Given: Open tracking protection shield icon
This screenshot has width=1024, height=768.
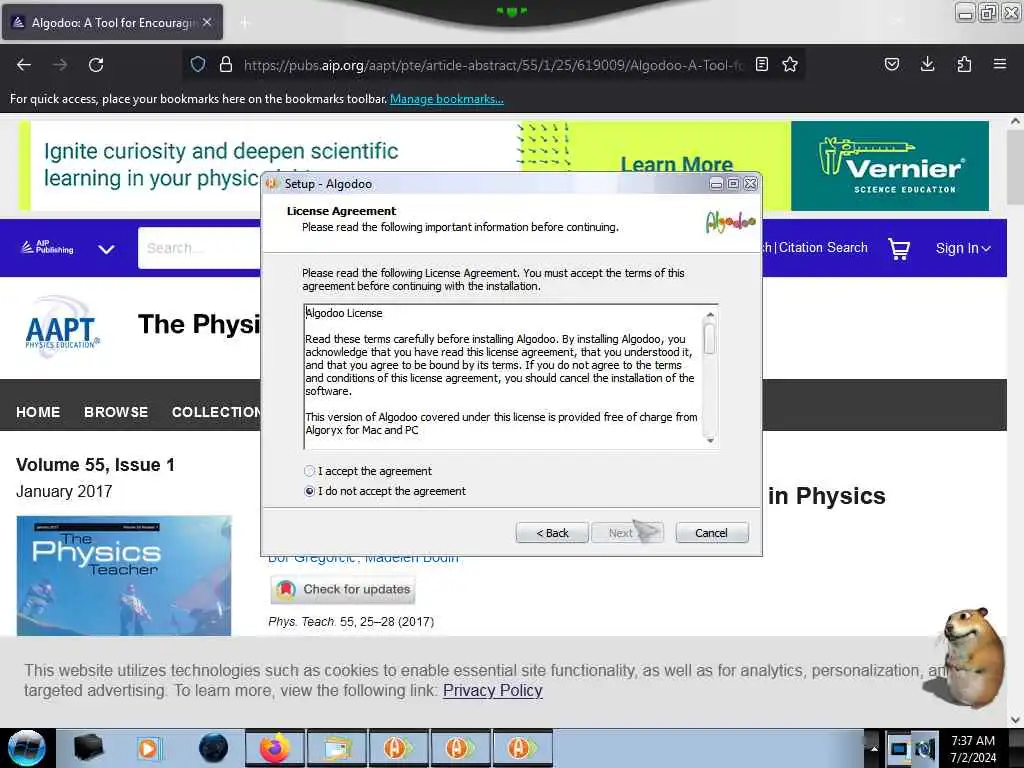Looking at the screenshot, I should pos(198,64).
